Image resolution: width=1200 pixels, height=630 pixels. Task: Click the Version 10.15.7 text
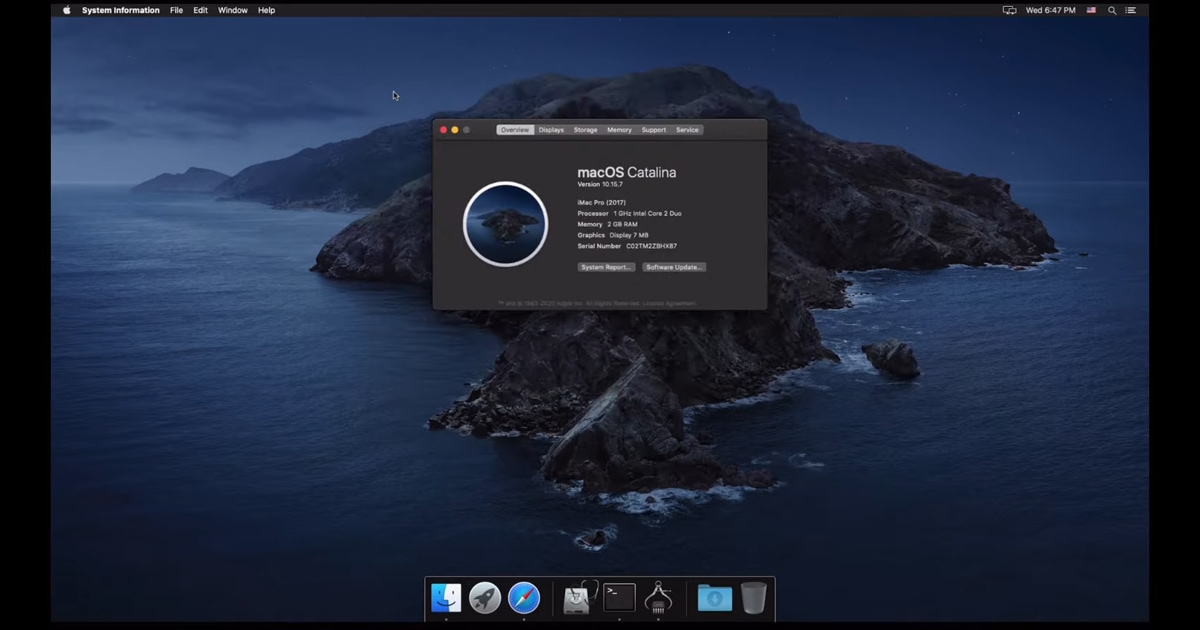(x=600, y=185)
